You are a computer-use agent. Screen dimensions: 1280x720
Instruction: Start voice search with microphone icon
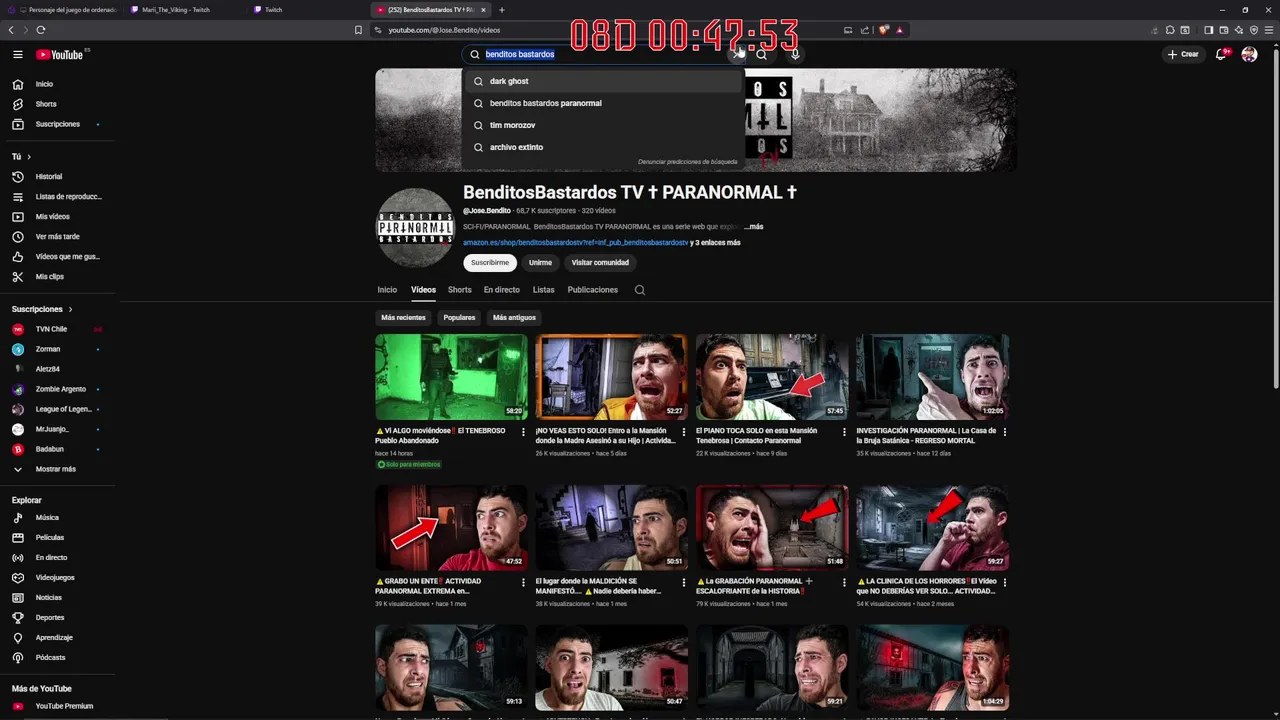[x=795, y=54]
